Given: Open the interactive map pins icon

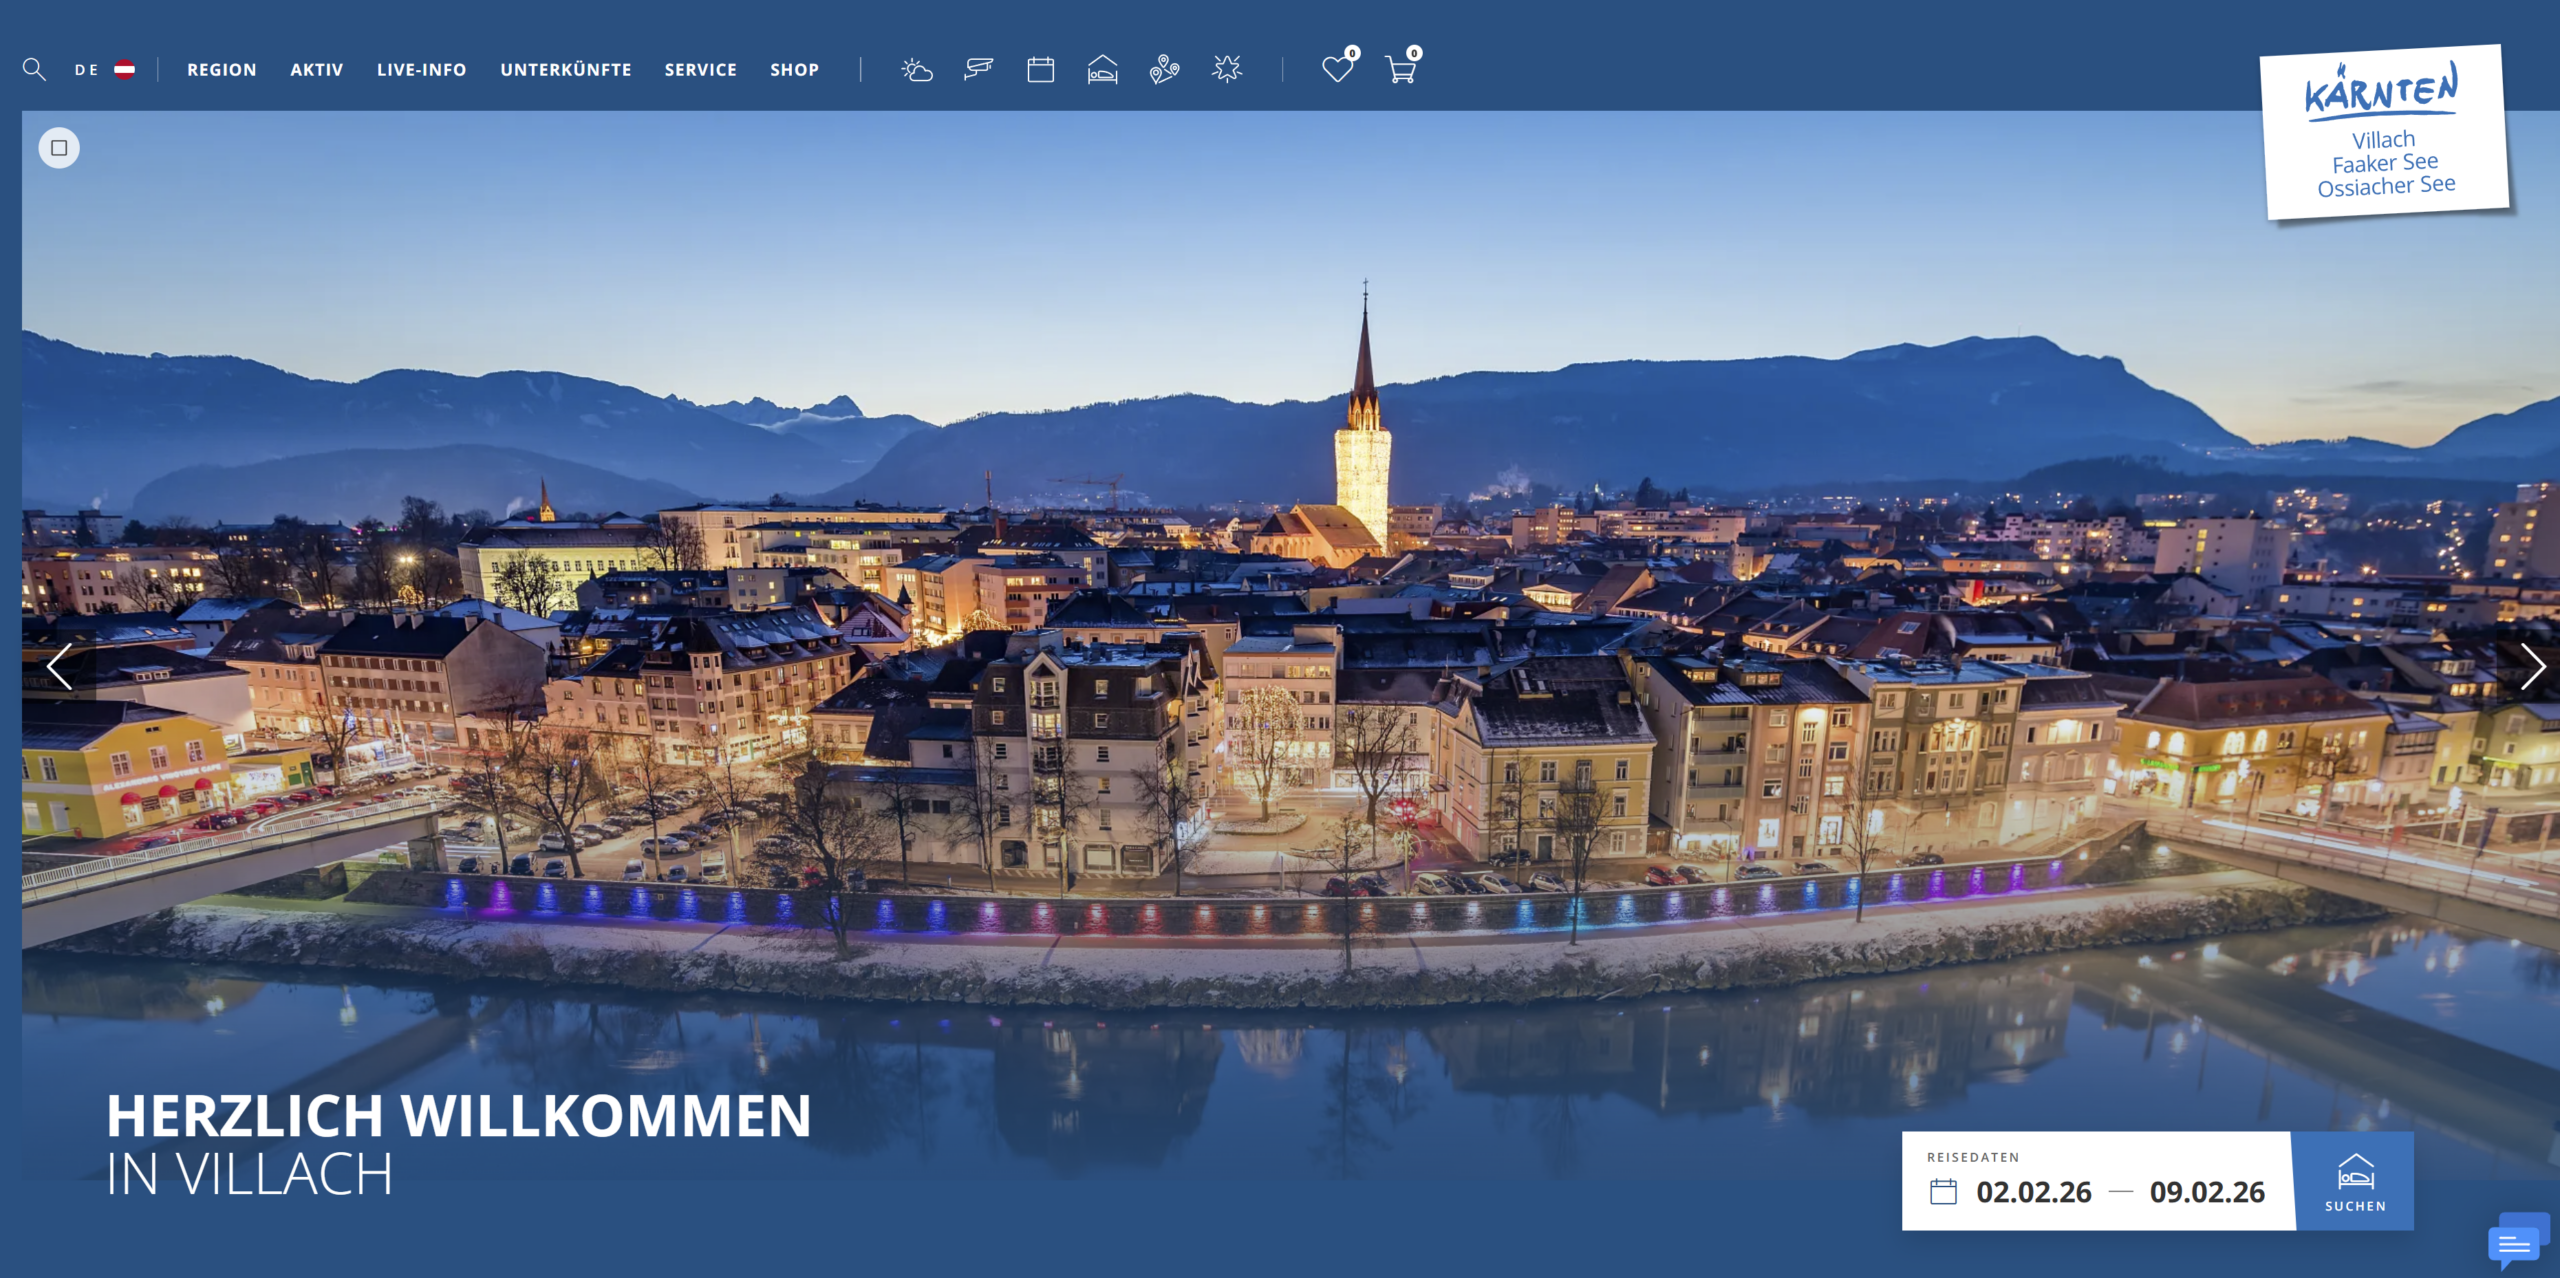Looking at the screenshot, I should 1164,70.
